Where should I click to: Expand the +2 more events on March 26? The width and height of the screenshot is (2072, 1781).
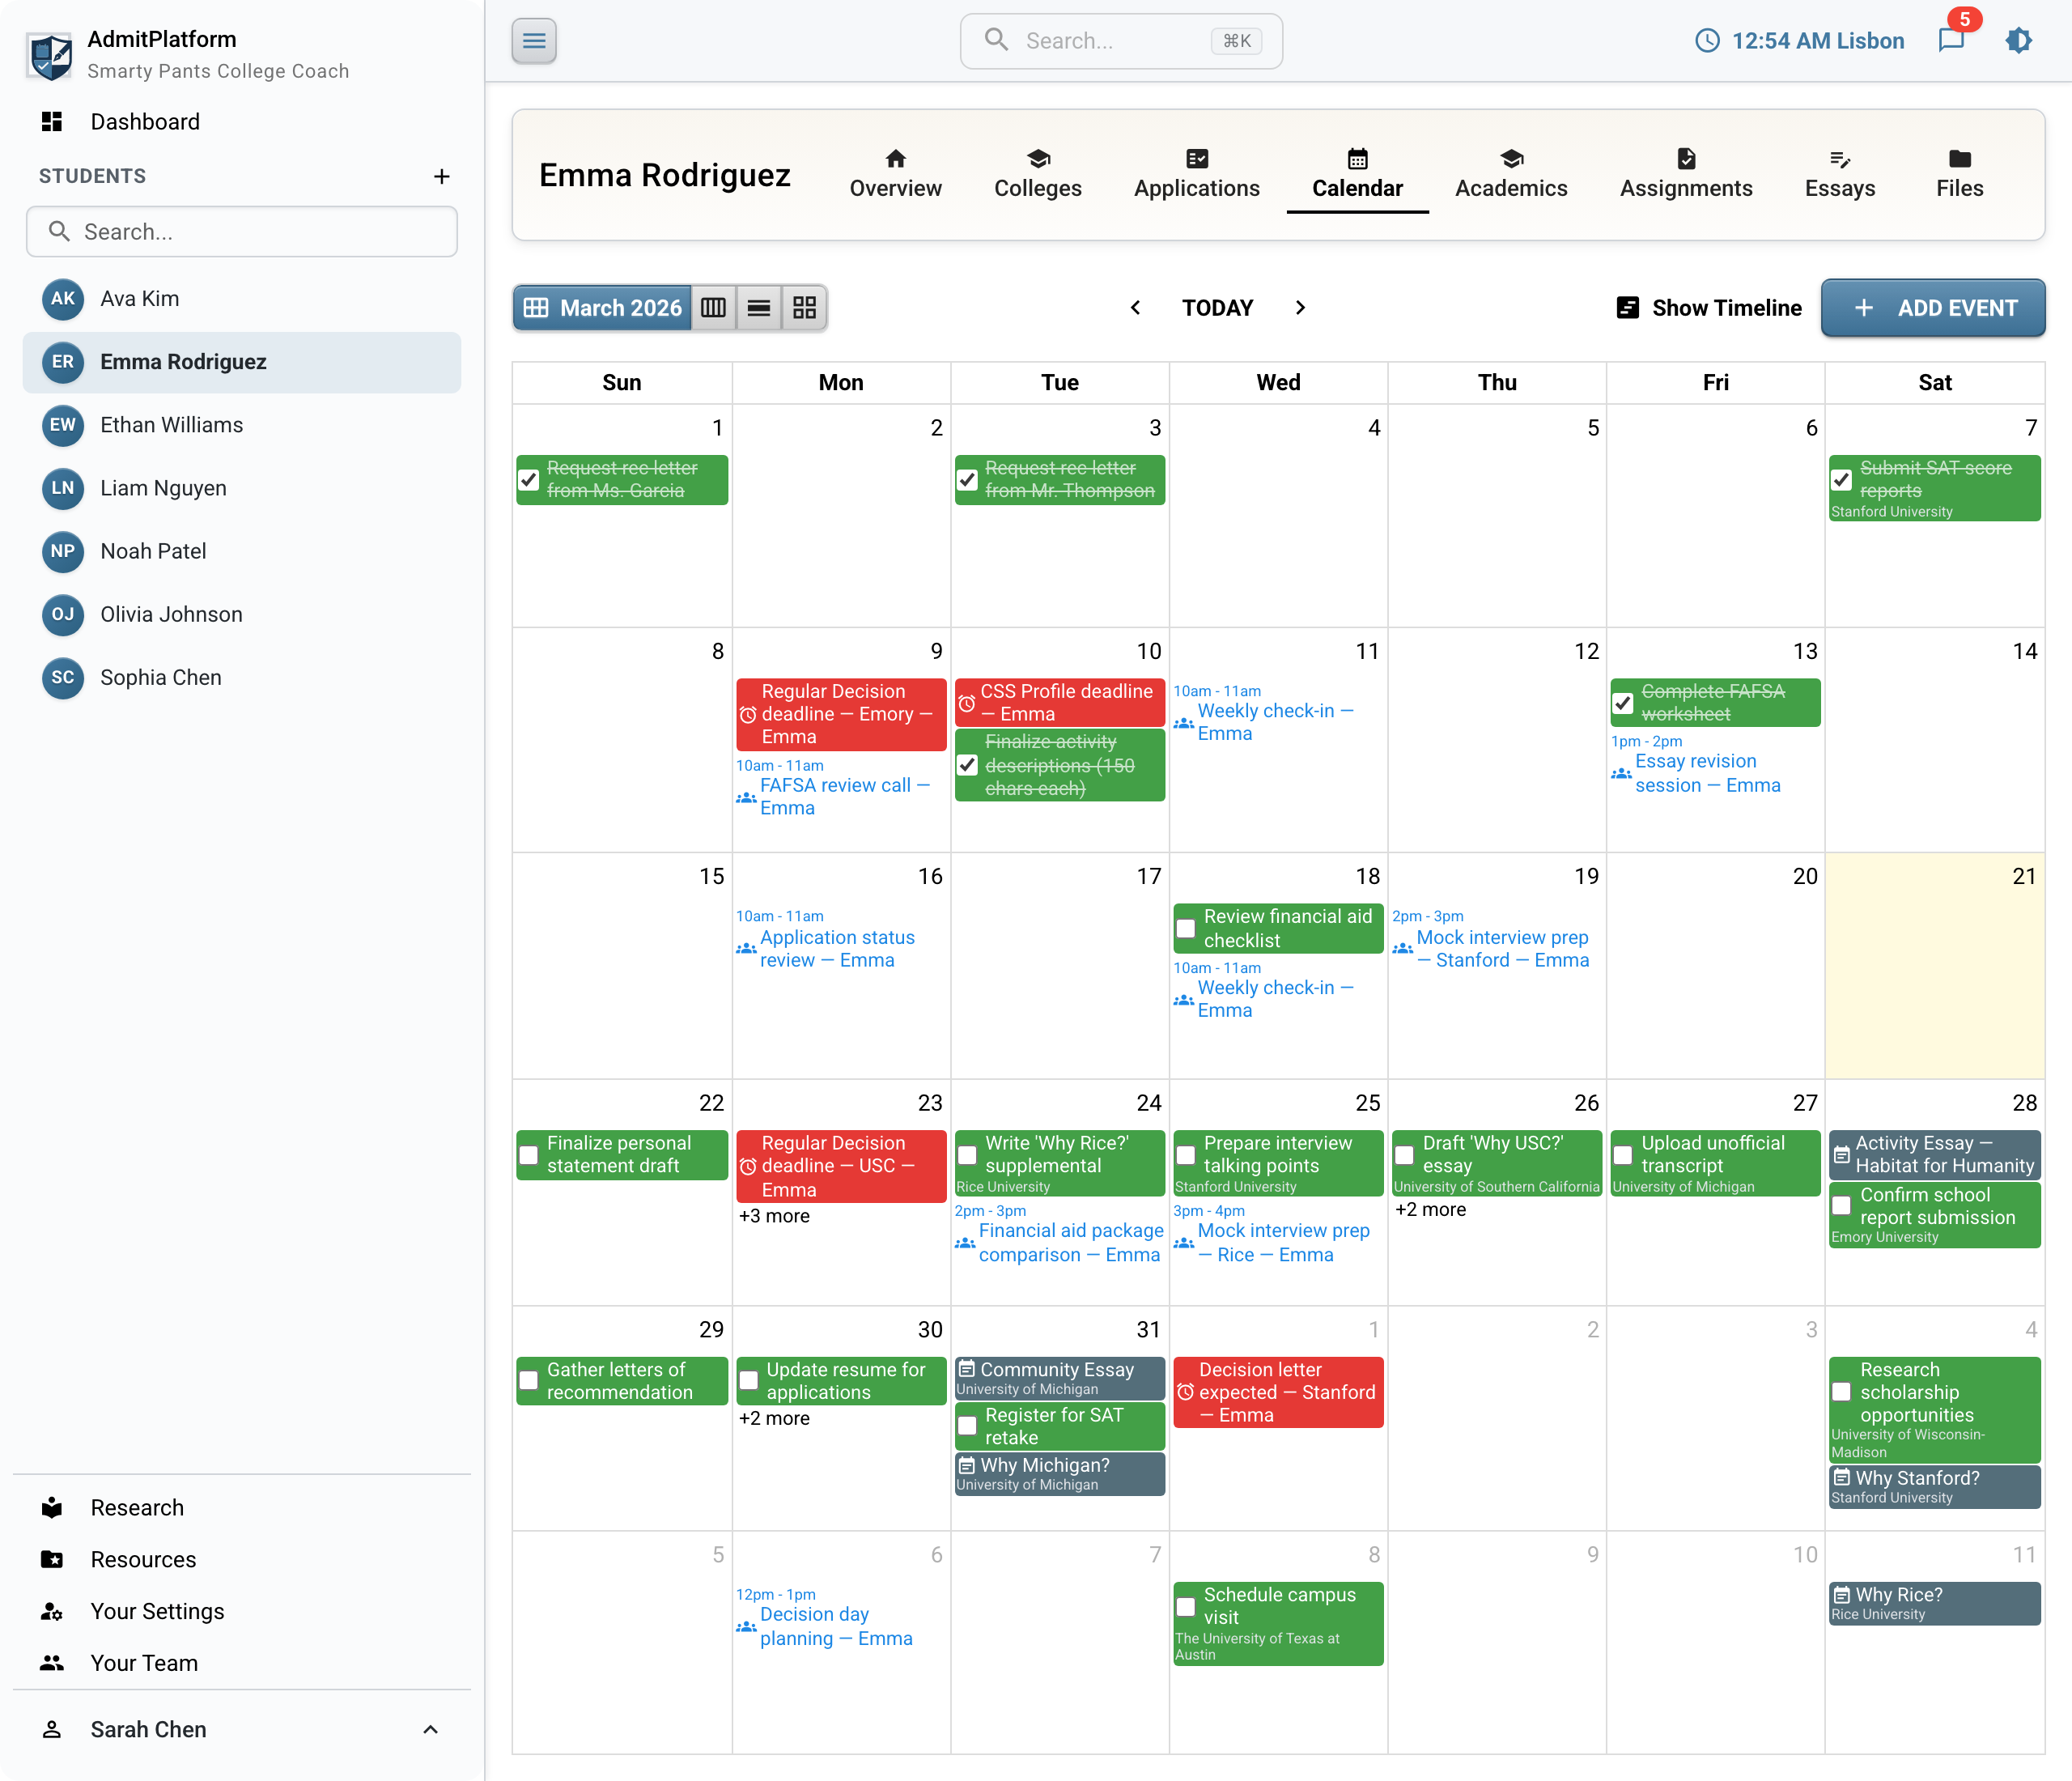[1430, 1209]
